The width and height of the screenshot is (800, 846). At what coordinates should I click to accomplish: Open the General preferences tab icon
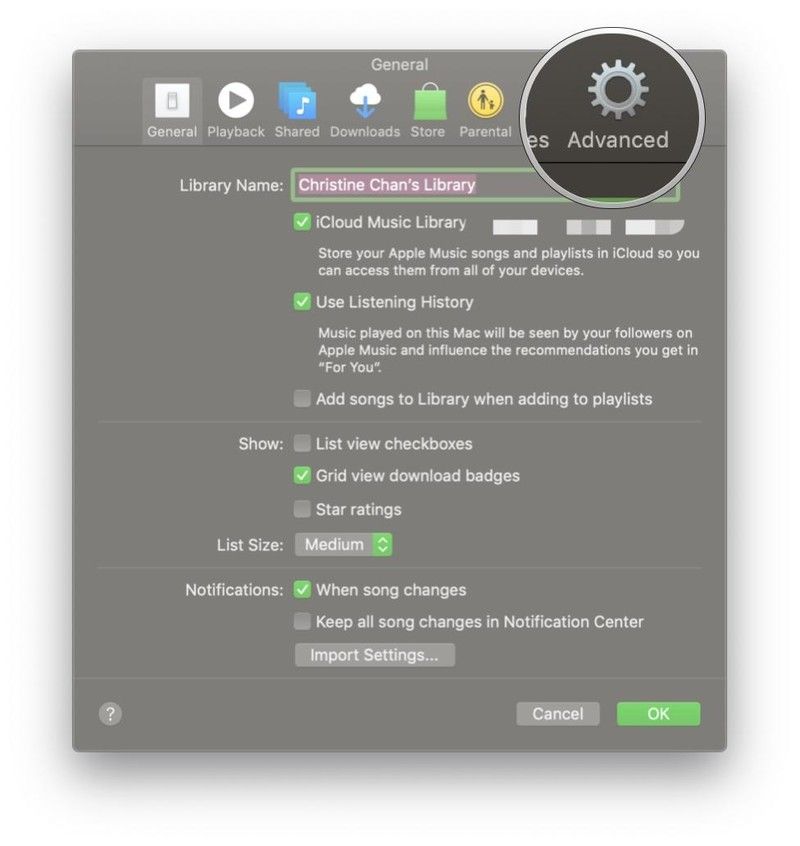pos(172,101)
